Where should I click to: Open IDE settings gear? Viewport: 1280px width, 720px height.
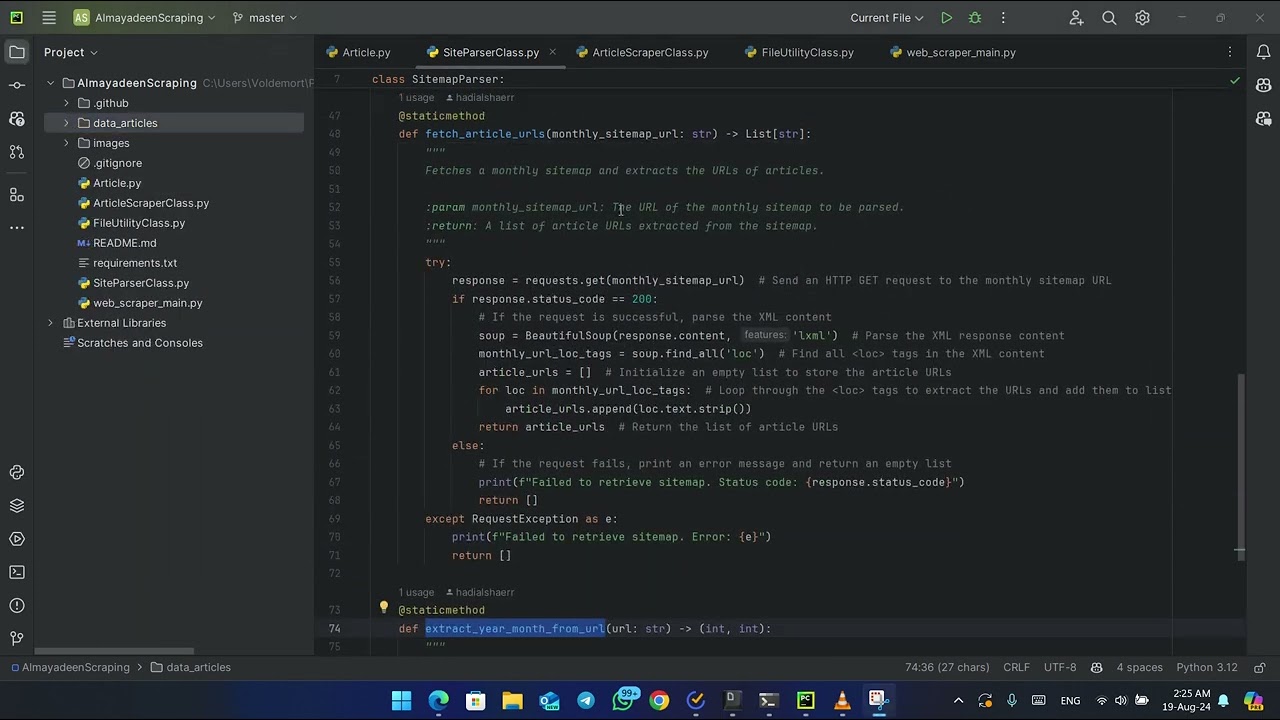tap(1142, 17)
